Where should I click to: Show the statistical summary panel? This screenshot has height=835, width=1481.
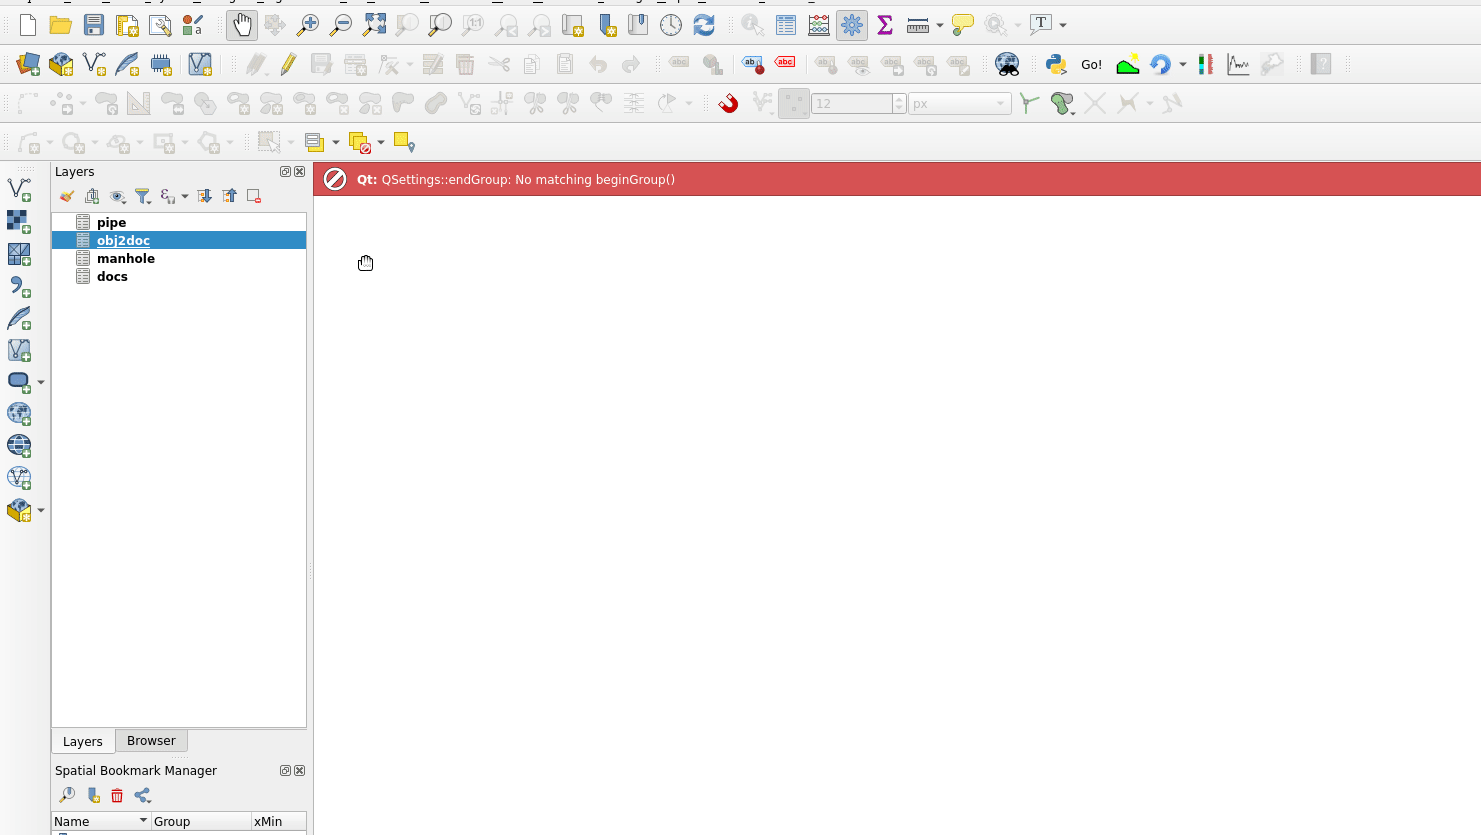click(x=884, y=25)
